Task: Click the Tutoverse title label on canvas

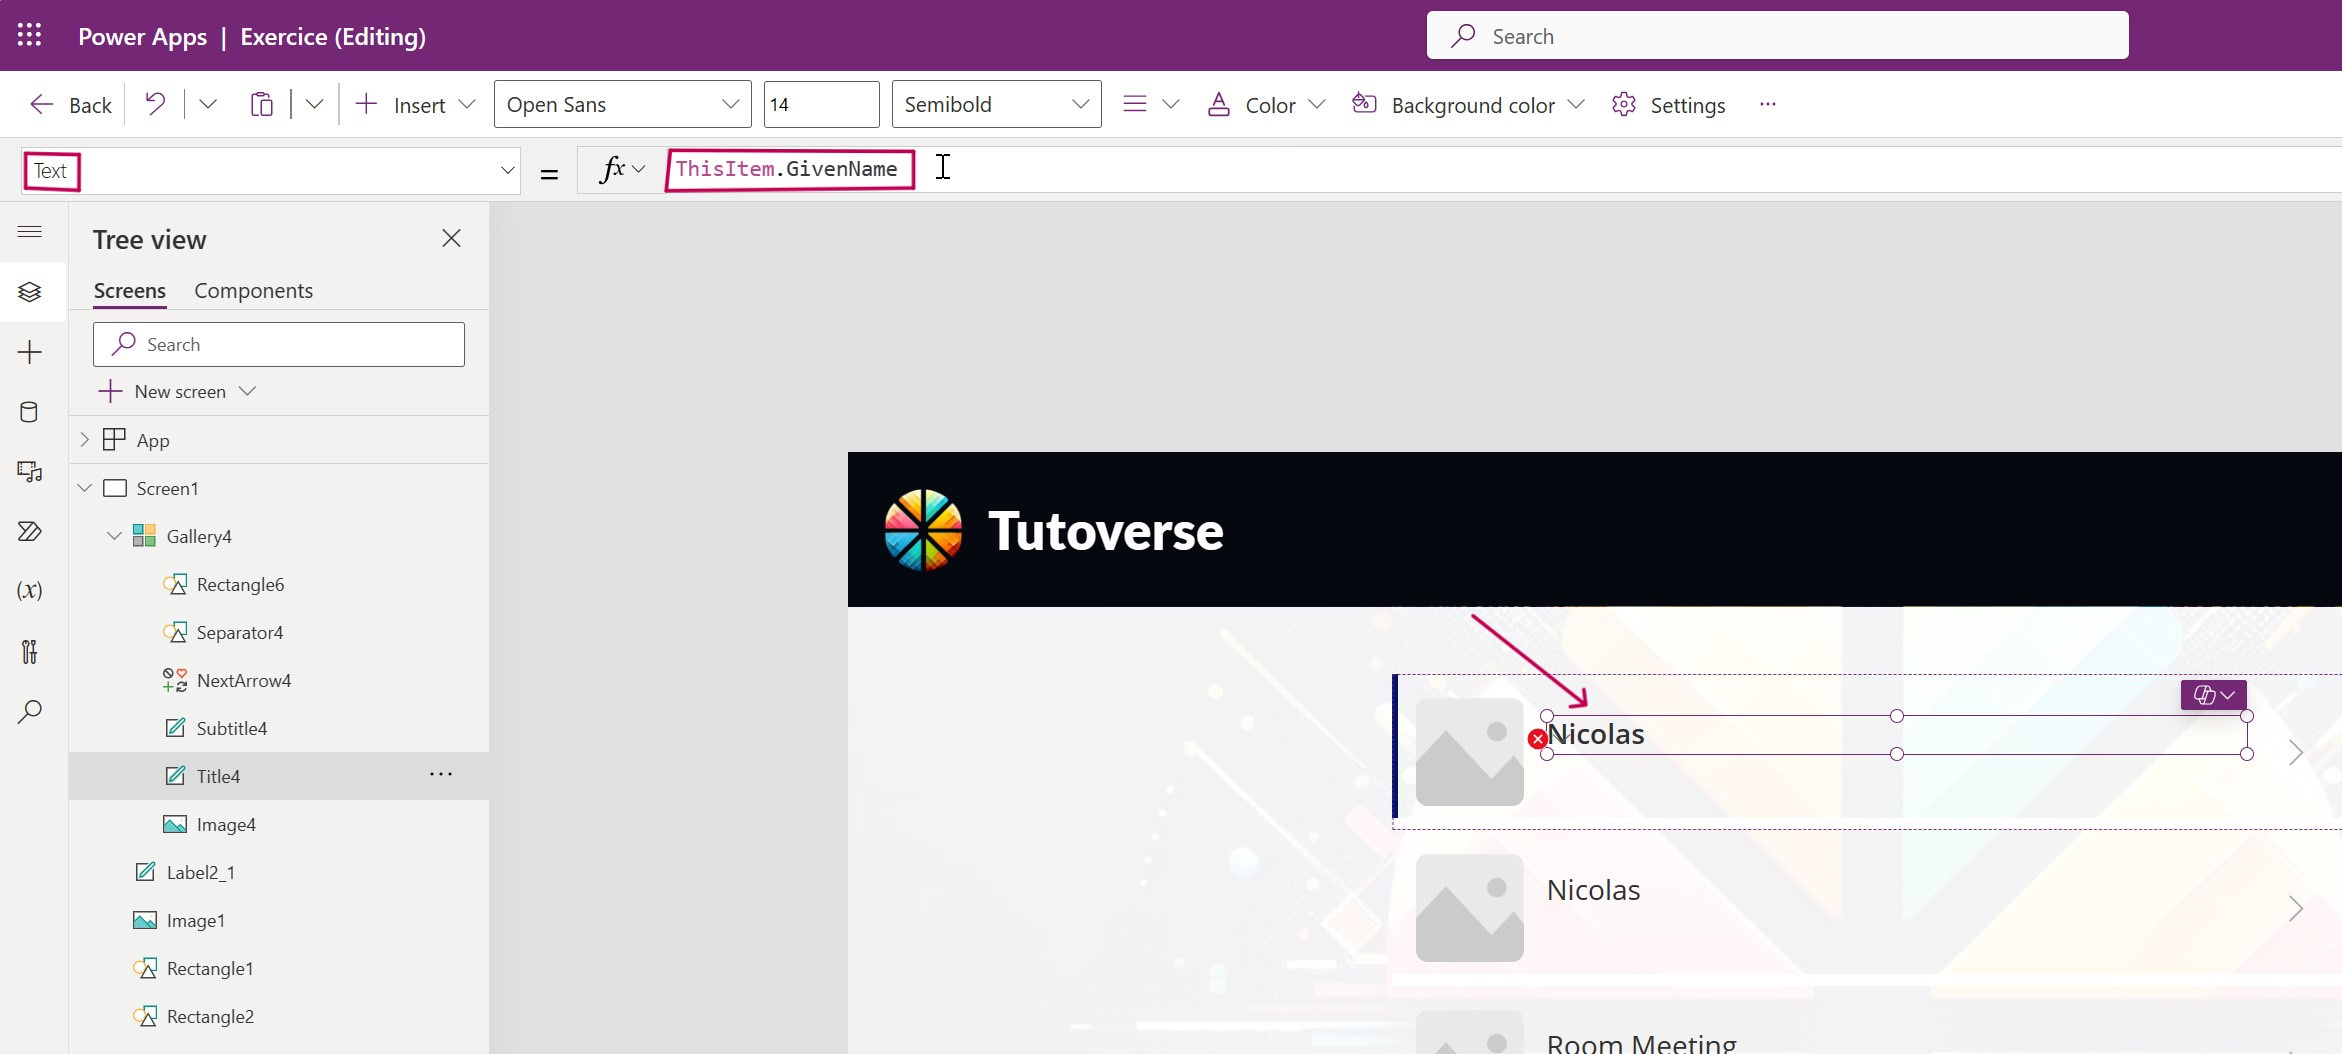Action: [x=1105, y=530]
